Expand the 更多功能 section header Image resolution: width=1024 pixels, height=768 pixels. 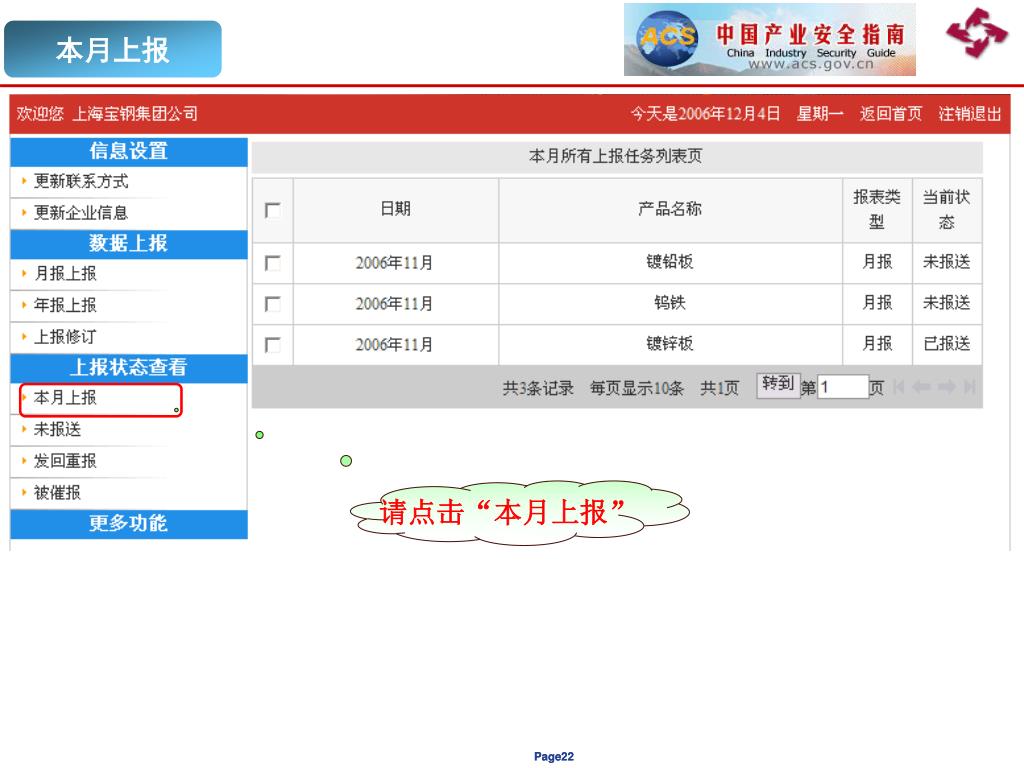[129, 524]
